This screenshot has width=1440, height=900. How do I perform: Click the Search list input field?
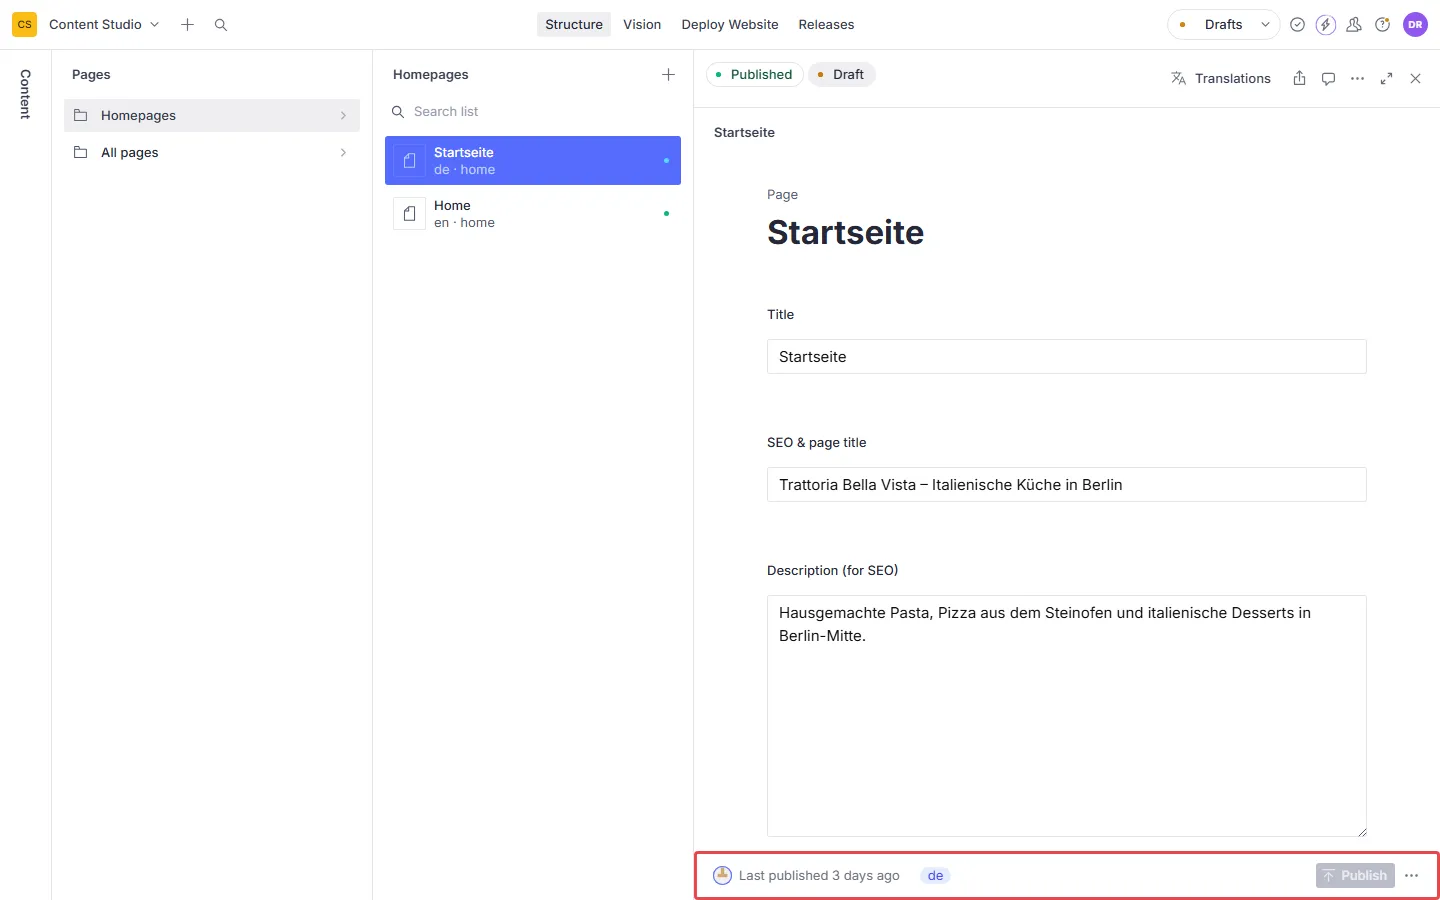coord(533,111)
